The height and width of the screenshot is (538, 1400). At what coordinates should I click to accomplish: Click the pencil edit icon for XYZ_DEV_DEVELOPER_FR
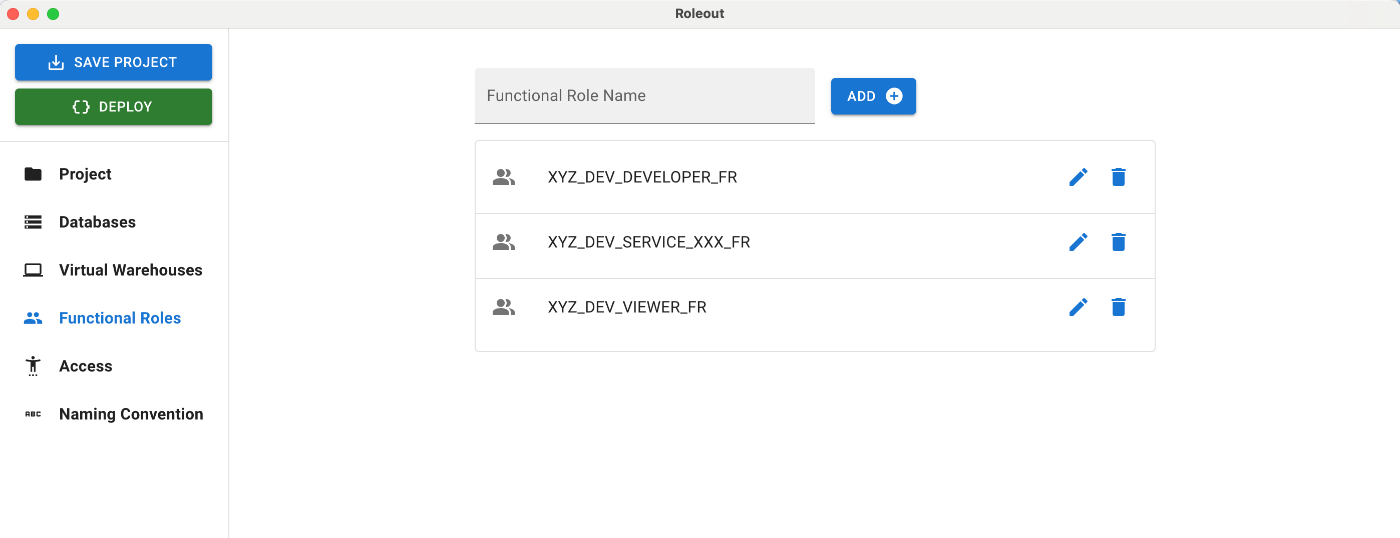1078,177
